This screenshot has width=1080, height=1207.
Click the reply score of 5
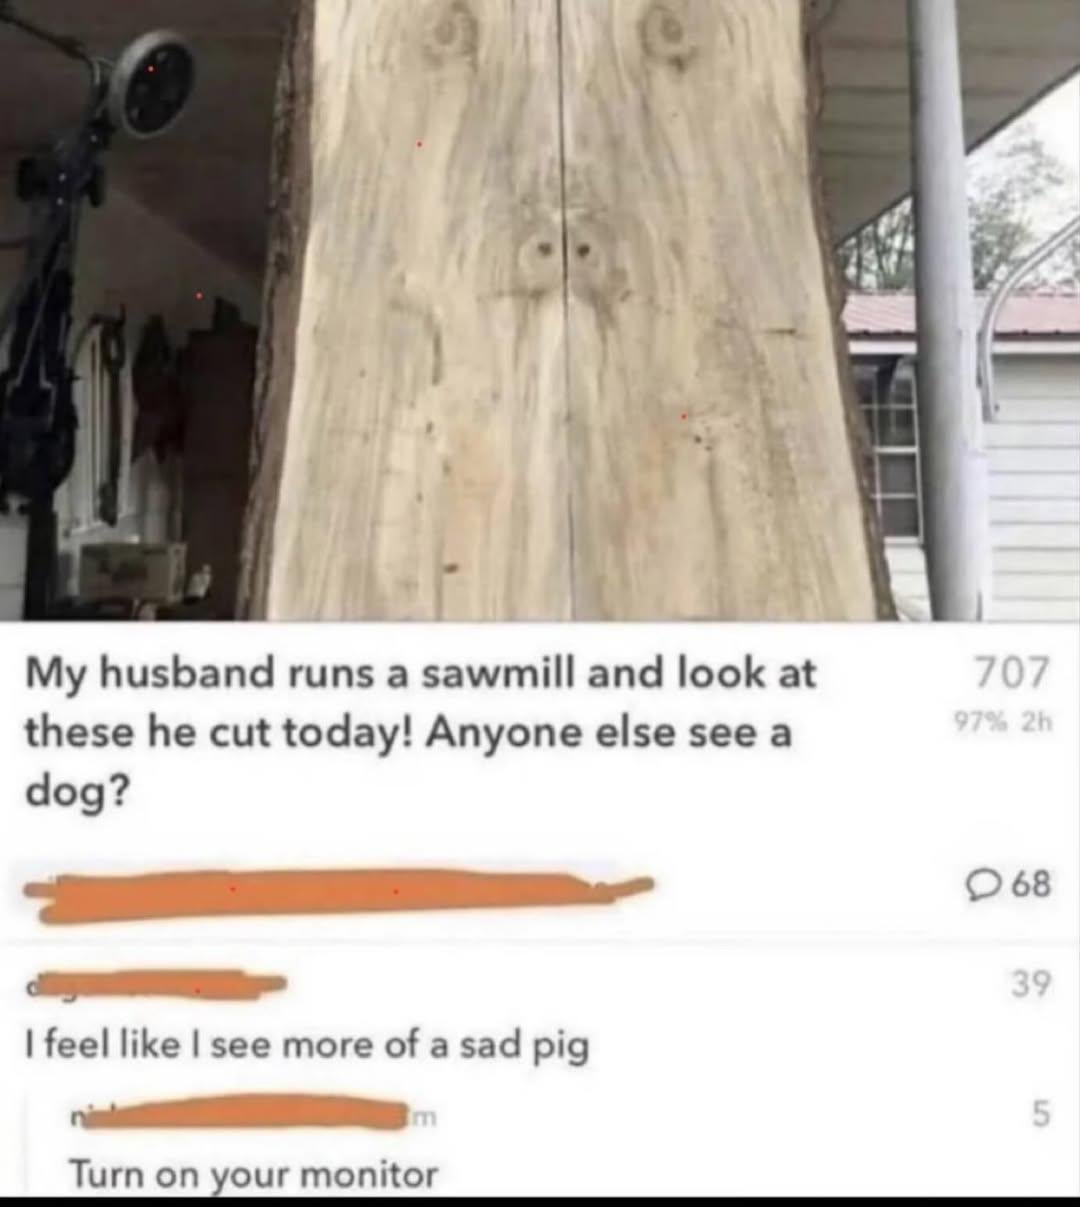click(1041, 1114)
